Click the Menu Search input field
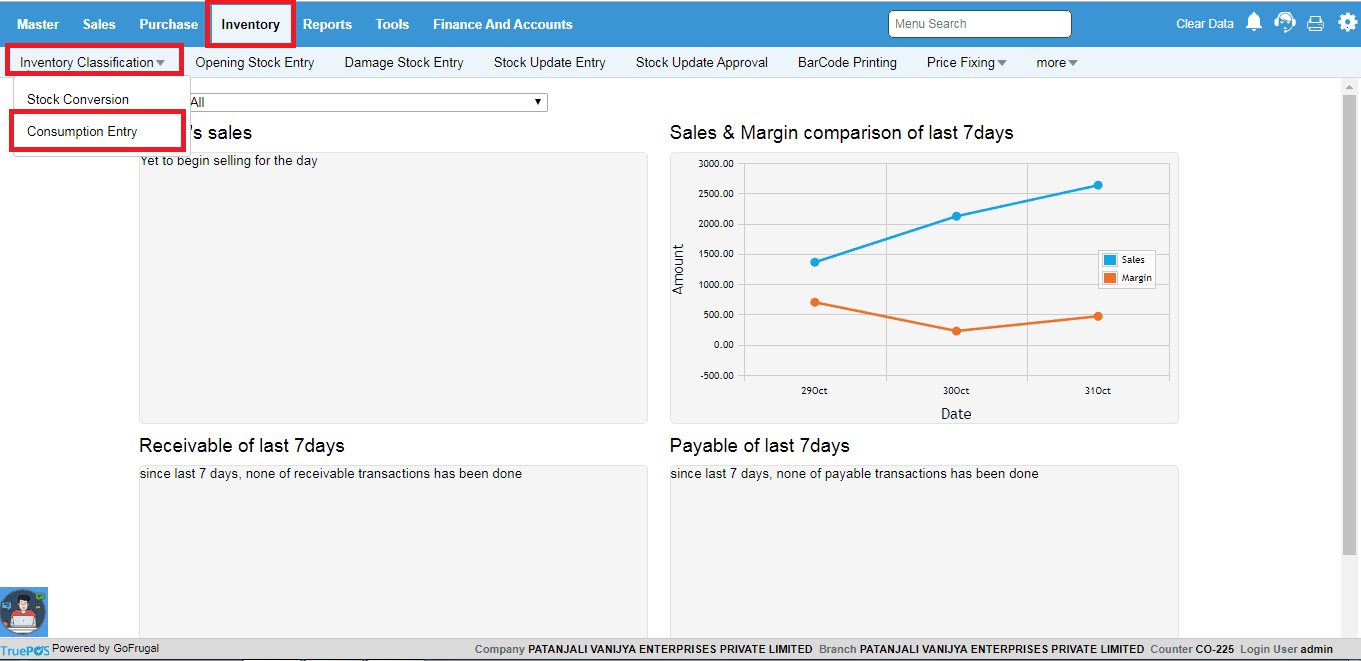1361x661 pixels. (979, 24)
